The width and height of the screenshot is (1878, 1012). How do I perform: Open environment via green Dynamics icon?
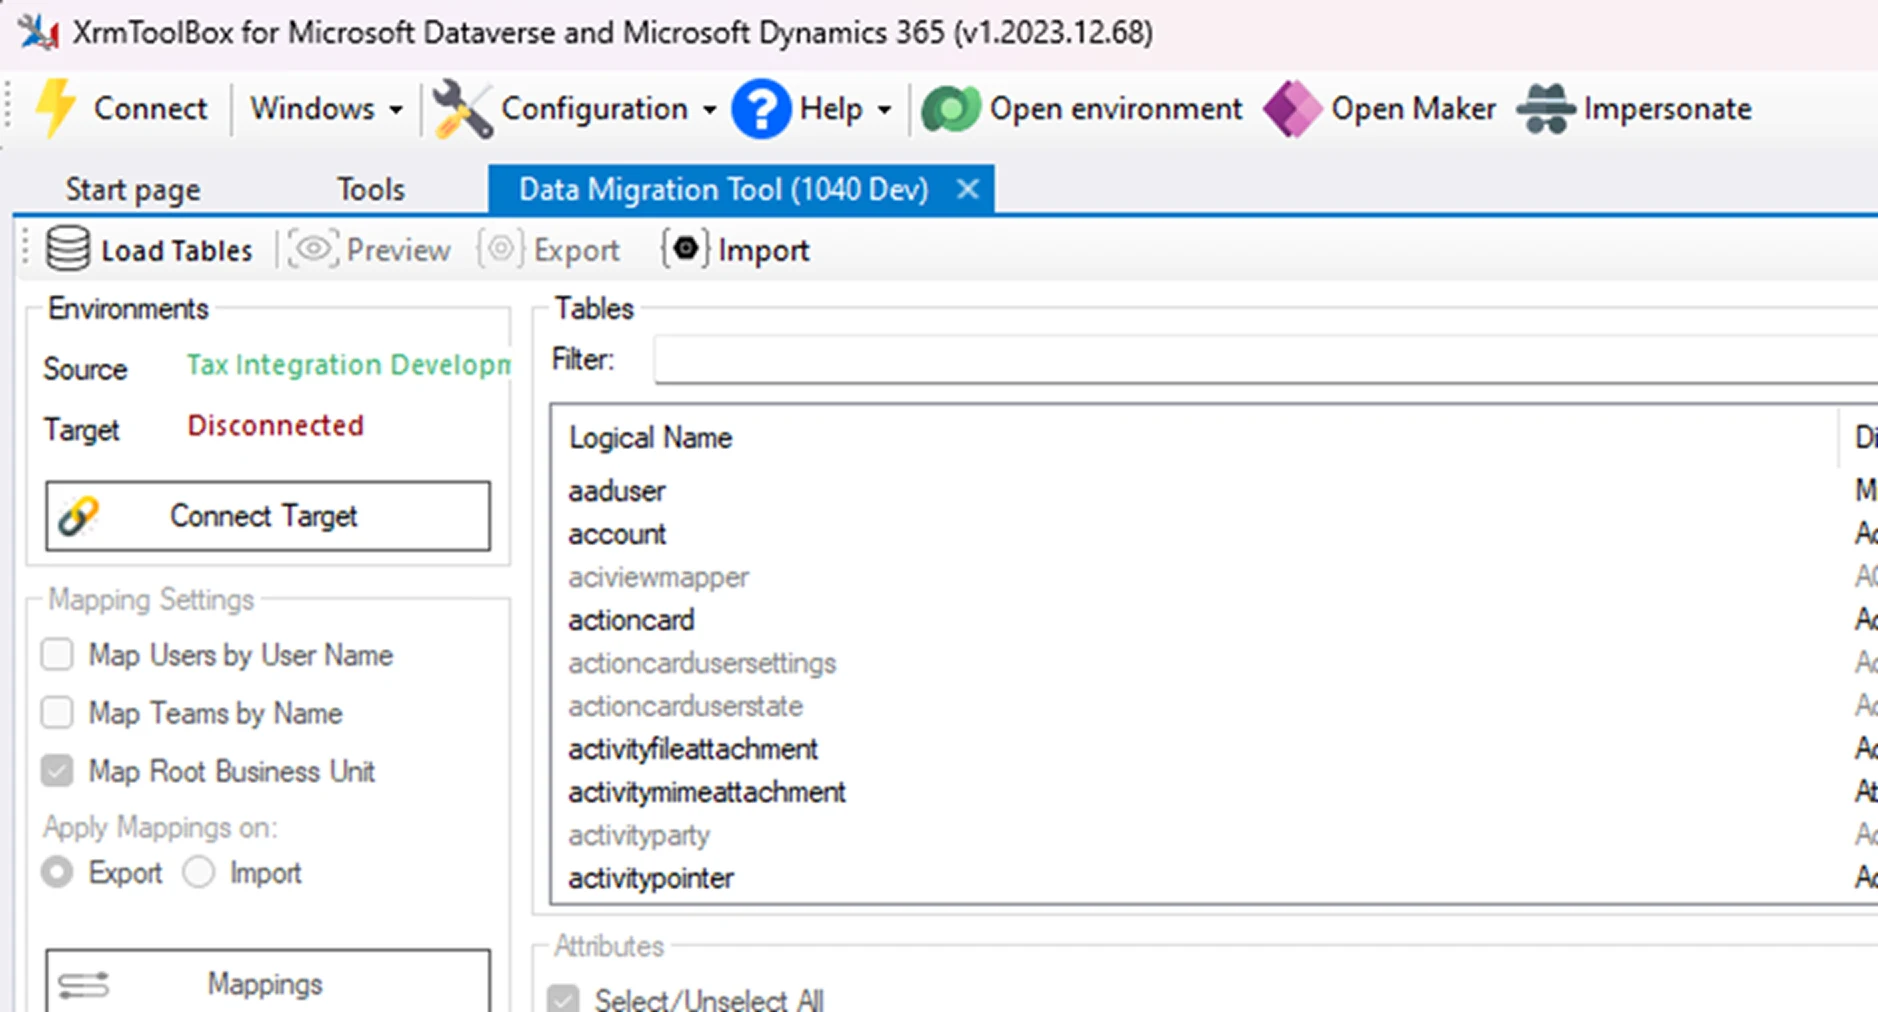tap(950, 109)
